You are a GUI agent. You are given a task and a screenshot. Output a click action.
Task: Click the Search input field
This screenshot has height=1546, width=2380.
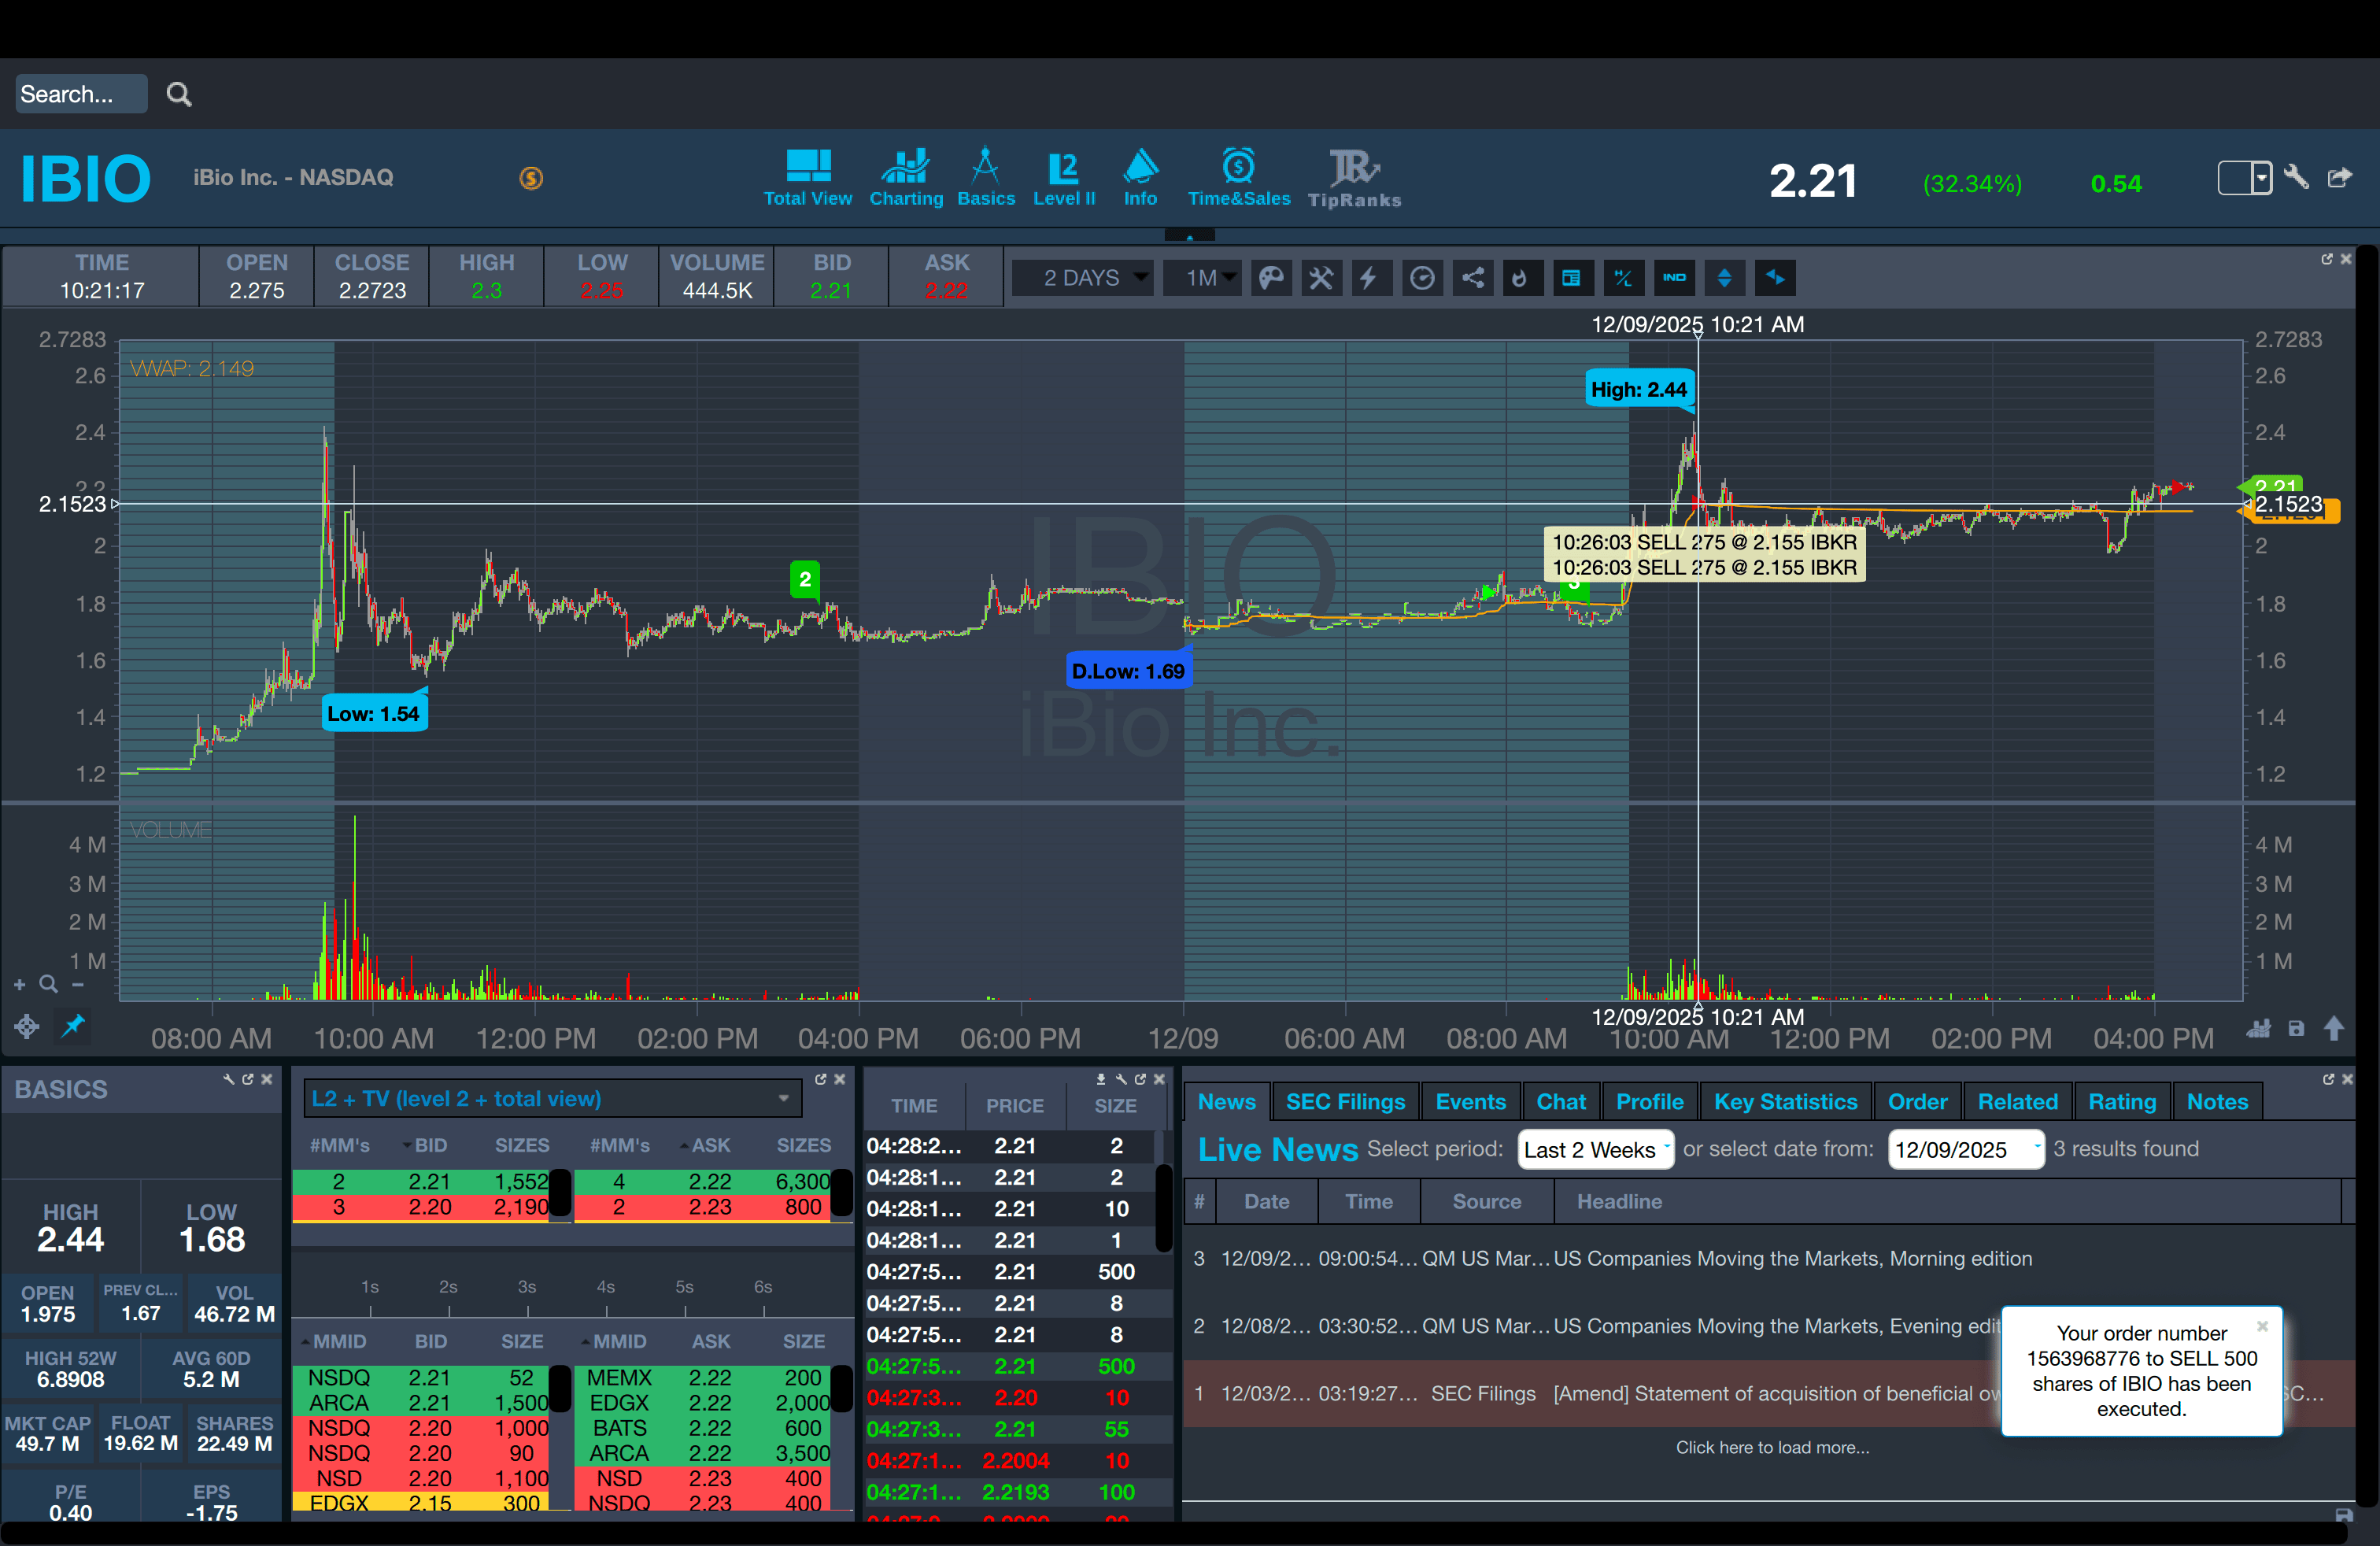click(80, 94)
